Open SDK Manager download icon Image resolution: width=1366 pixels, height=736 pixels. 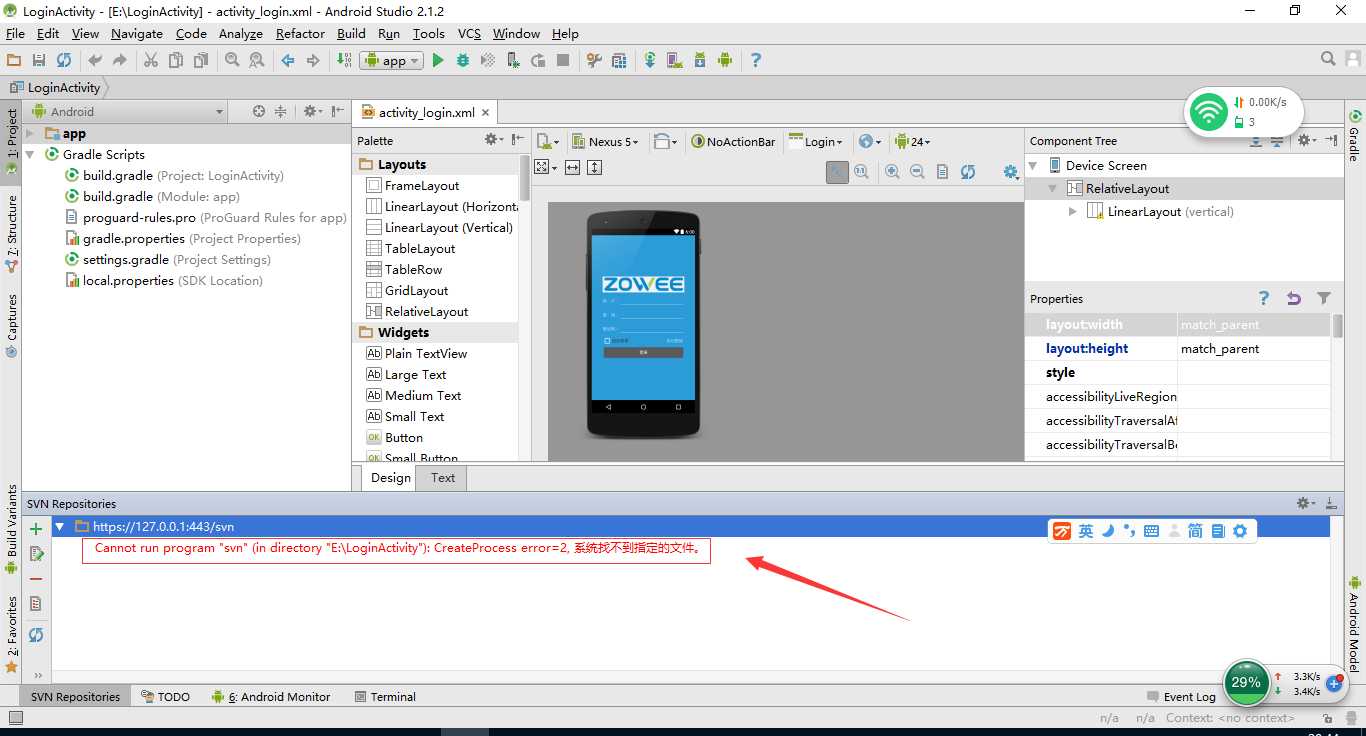click(700, 60)
